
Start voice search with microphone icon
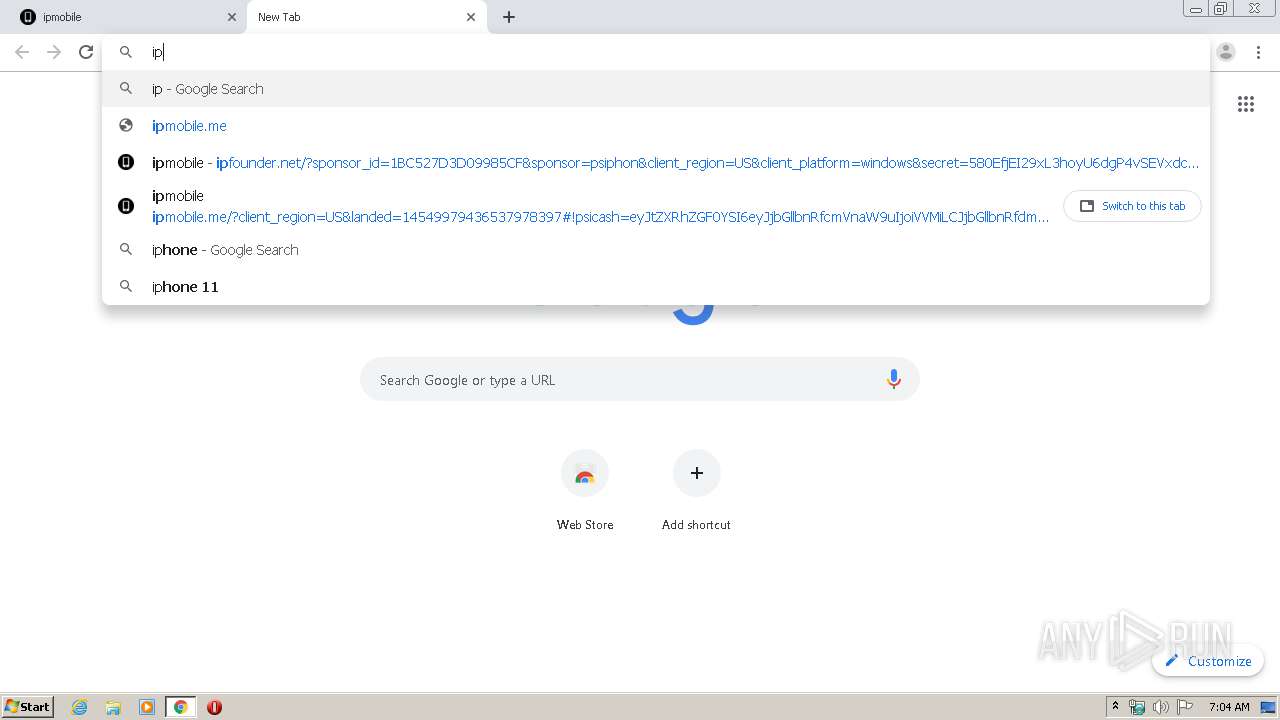[x=894, y=380]
